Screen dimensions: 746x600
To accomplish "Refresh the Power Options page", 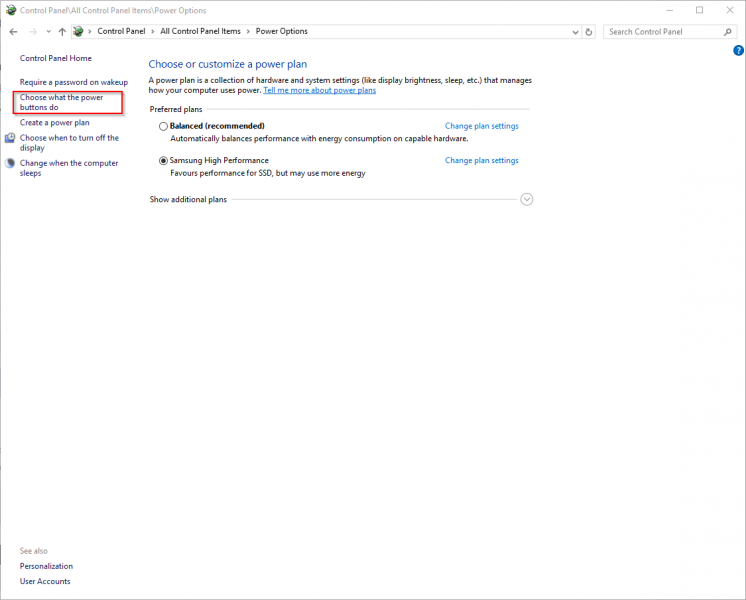I will [x=589, y=32].
